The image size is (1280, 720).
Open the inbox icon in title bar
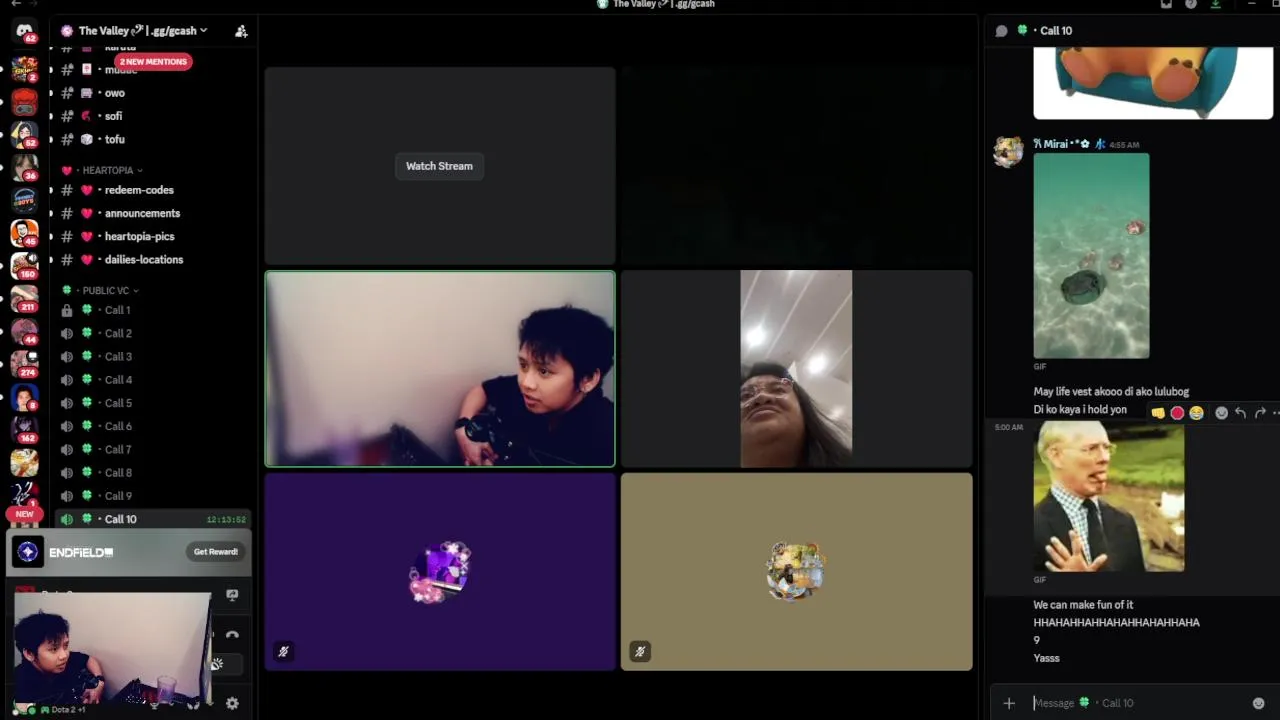(x=1166, y=4)
